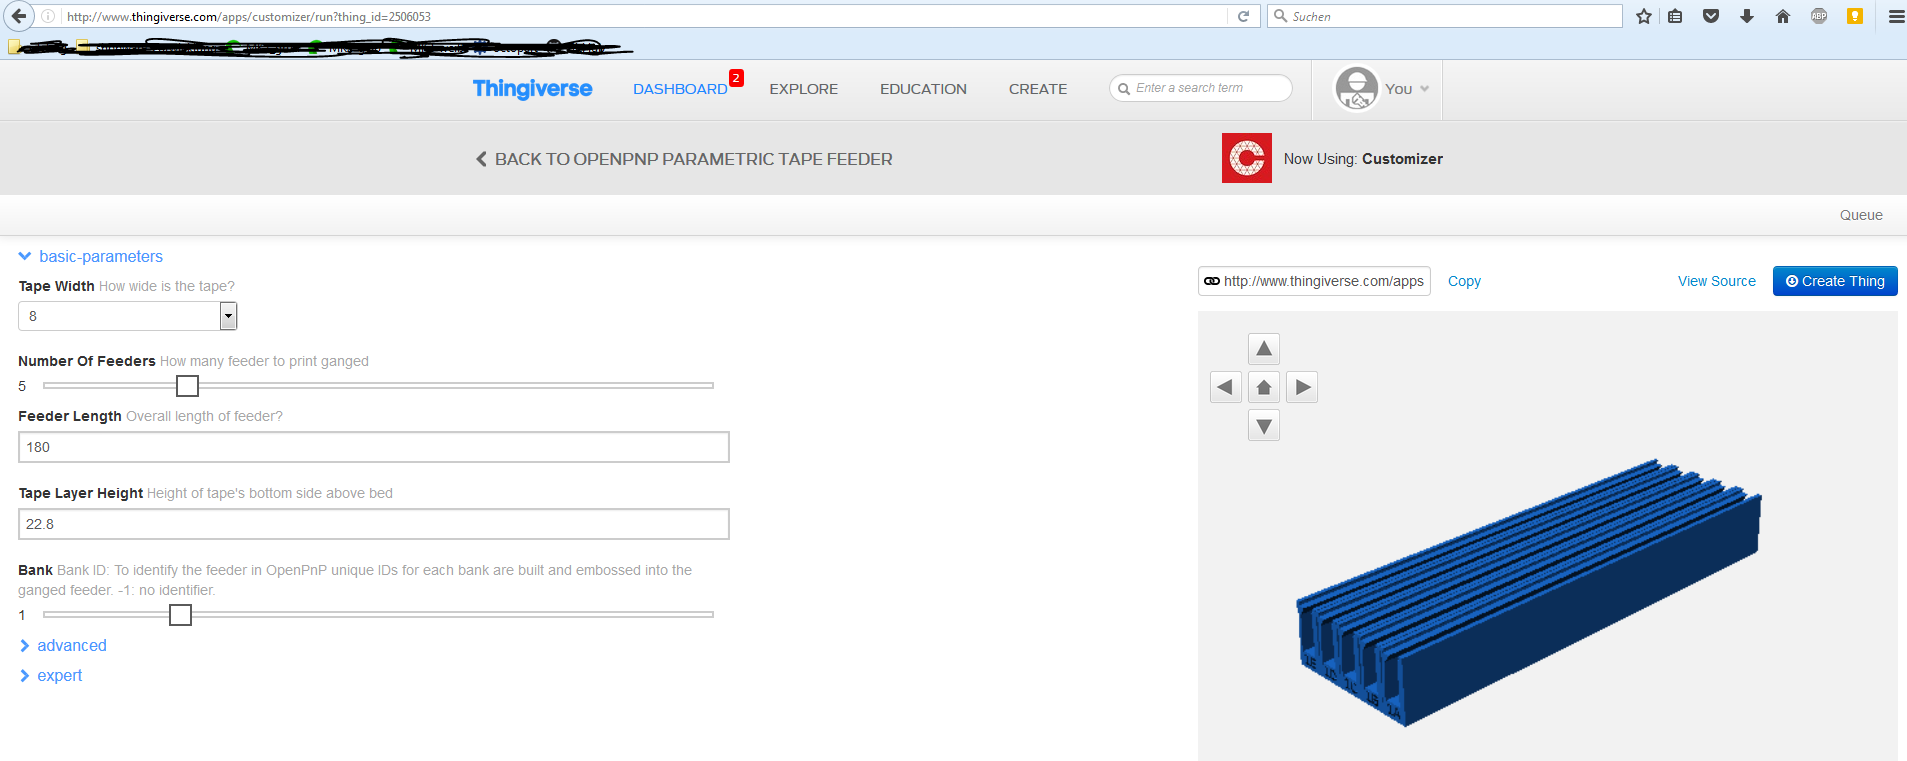Open the Adblock Plus icon
The image size is (1907, 761).
(1819, 16)
